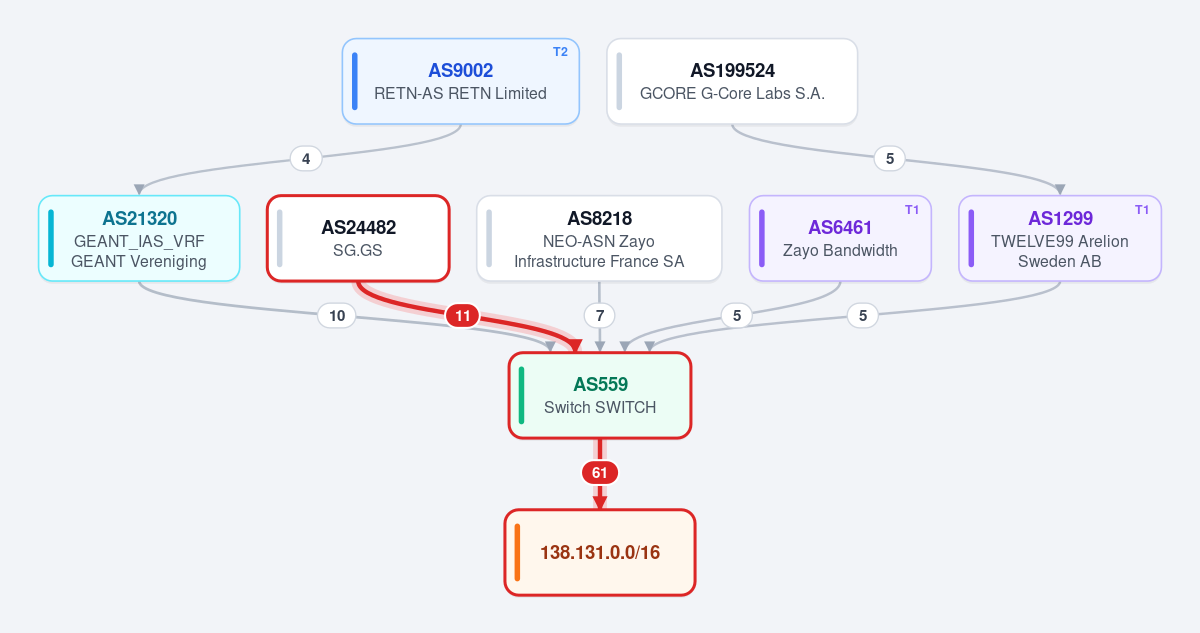The width and height of the screenshot is (1200, 633).
Task: Click the T2 tier tag on AS9002
Action: [x=560, y=52]
